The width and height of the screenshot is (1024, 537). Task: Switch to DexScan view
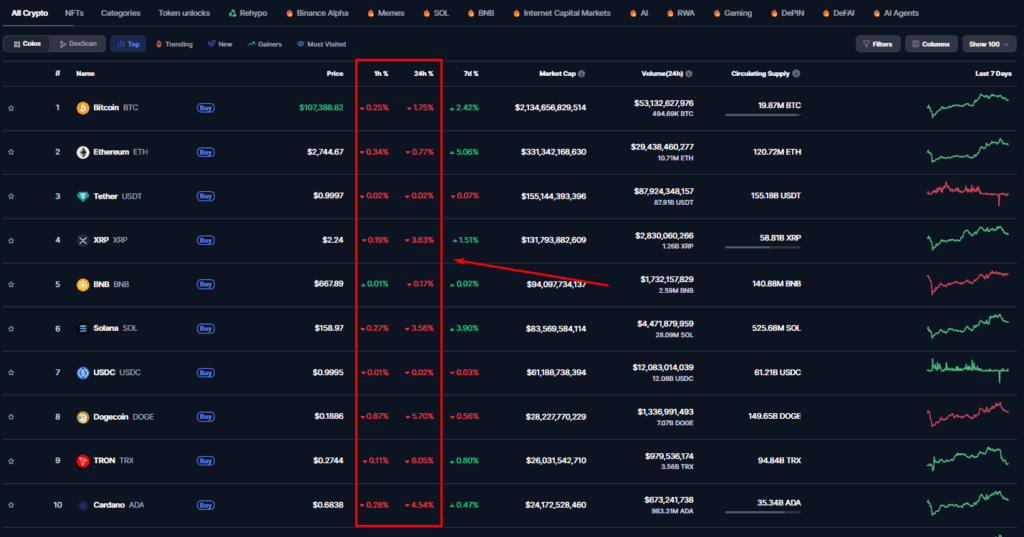(x=78, y=44)
